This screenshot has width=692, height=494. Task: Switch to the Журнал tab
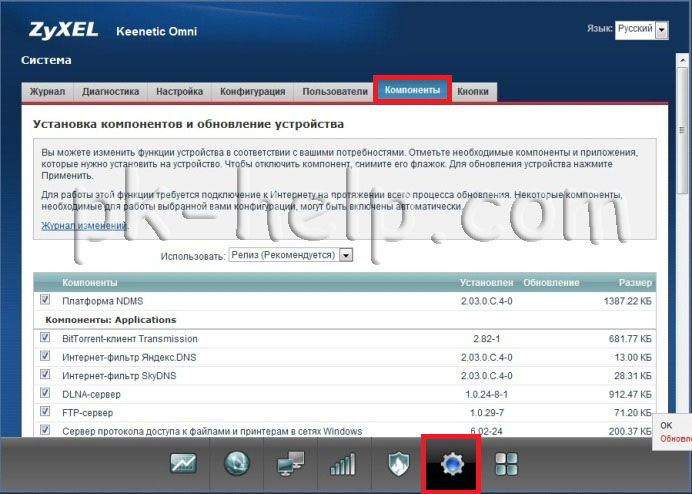pyautogui.click(x=47, y=92)
